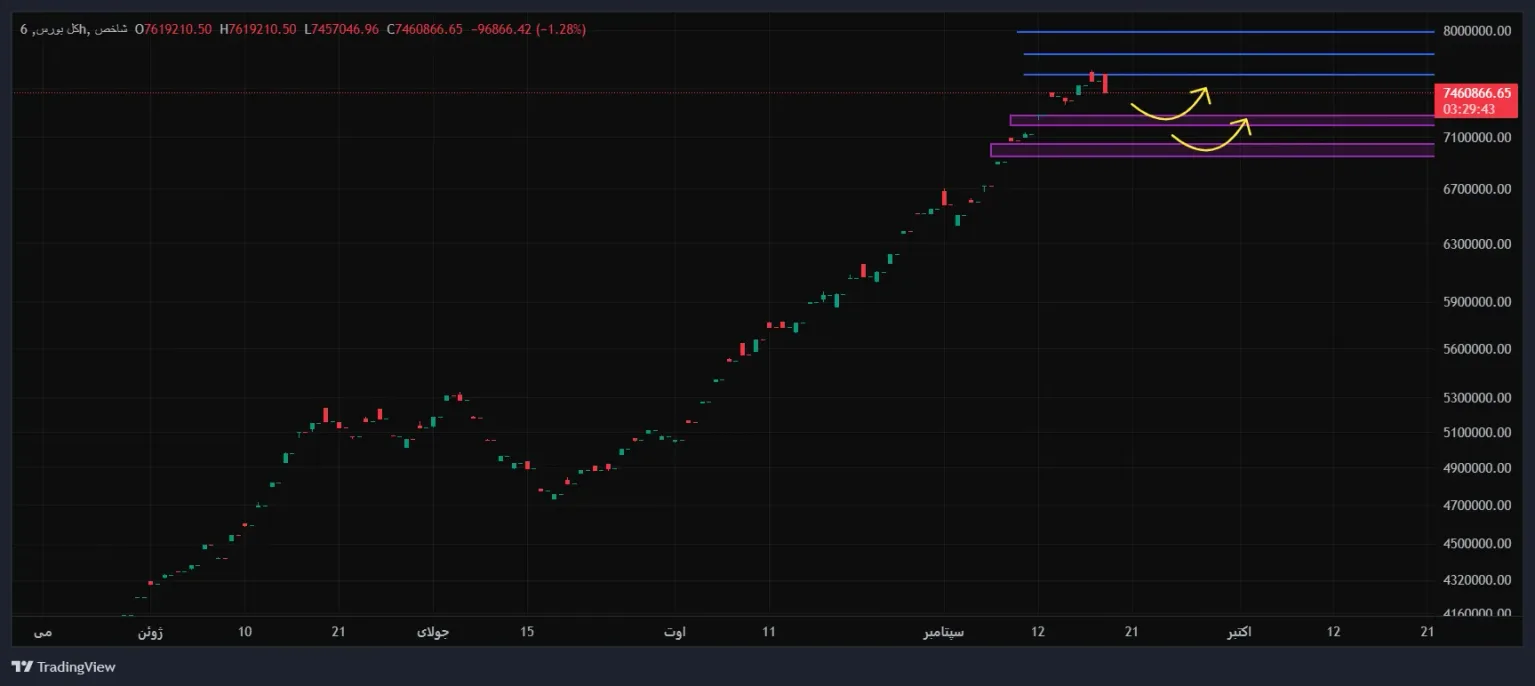
Task: Click the ژوئن label on time axis
Action: pos(150,633)
